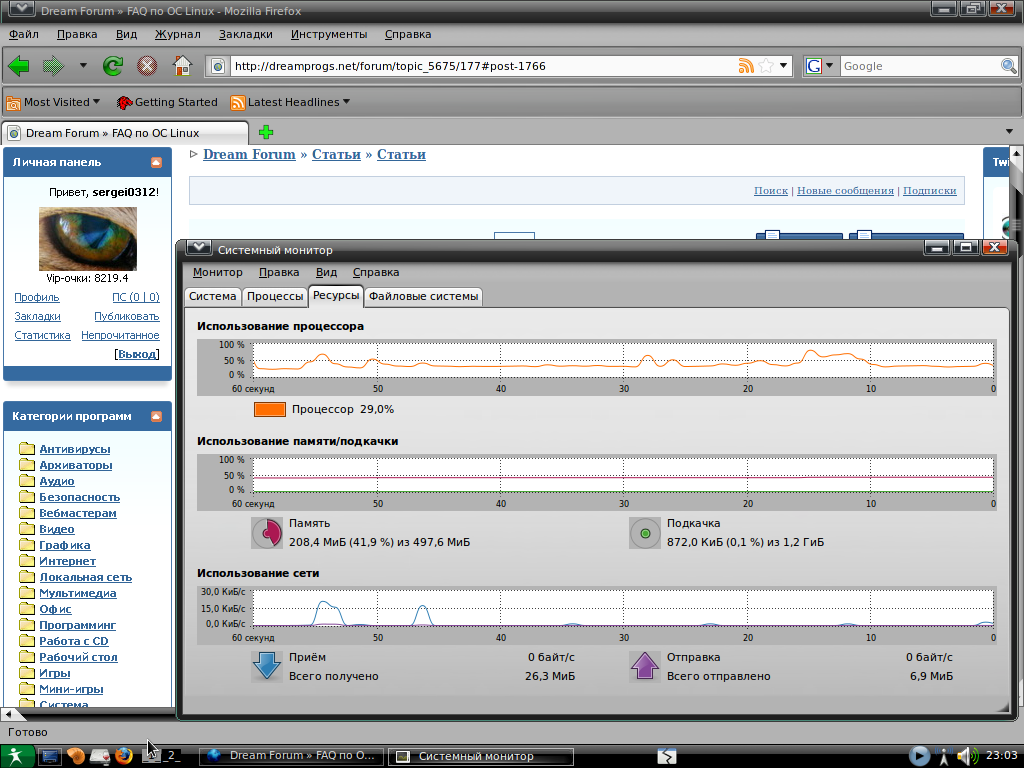Click the clock showing 23:03
The height and width of the screenshot is (768, 1024).
pyautogui.click(x=1001, y=756)
